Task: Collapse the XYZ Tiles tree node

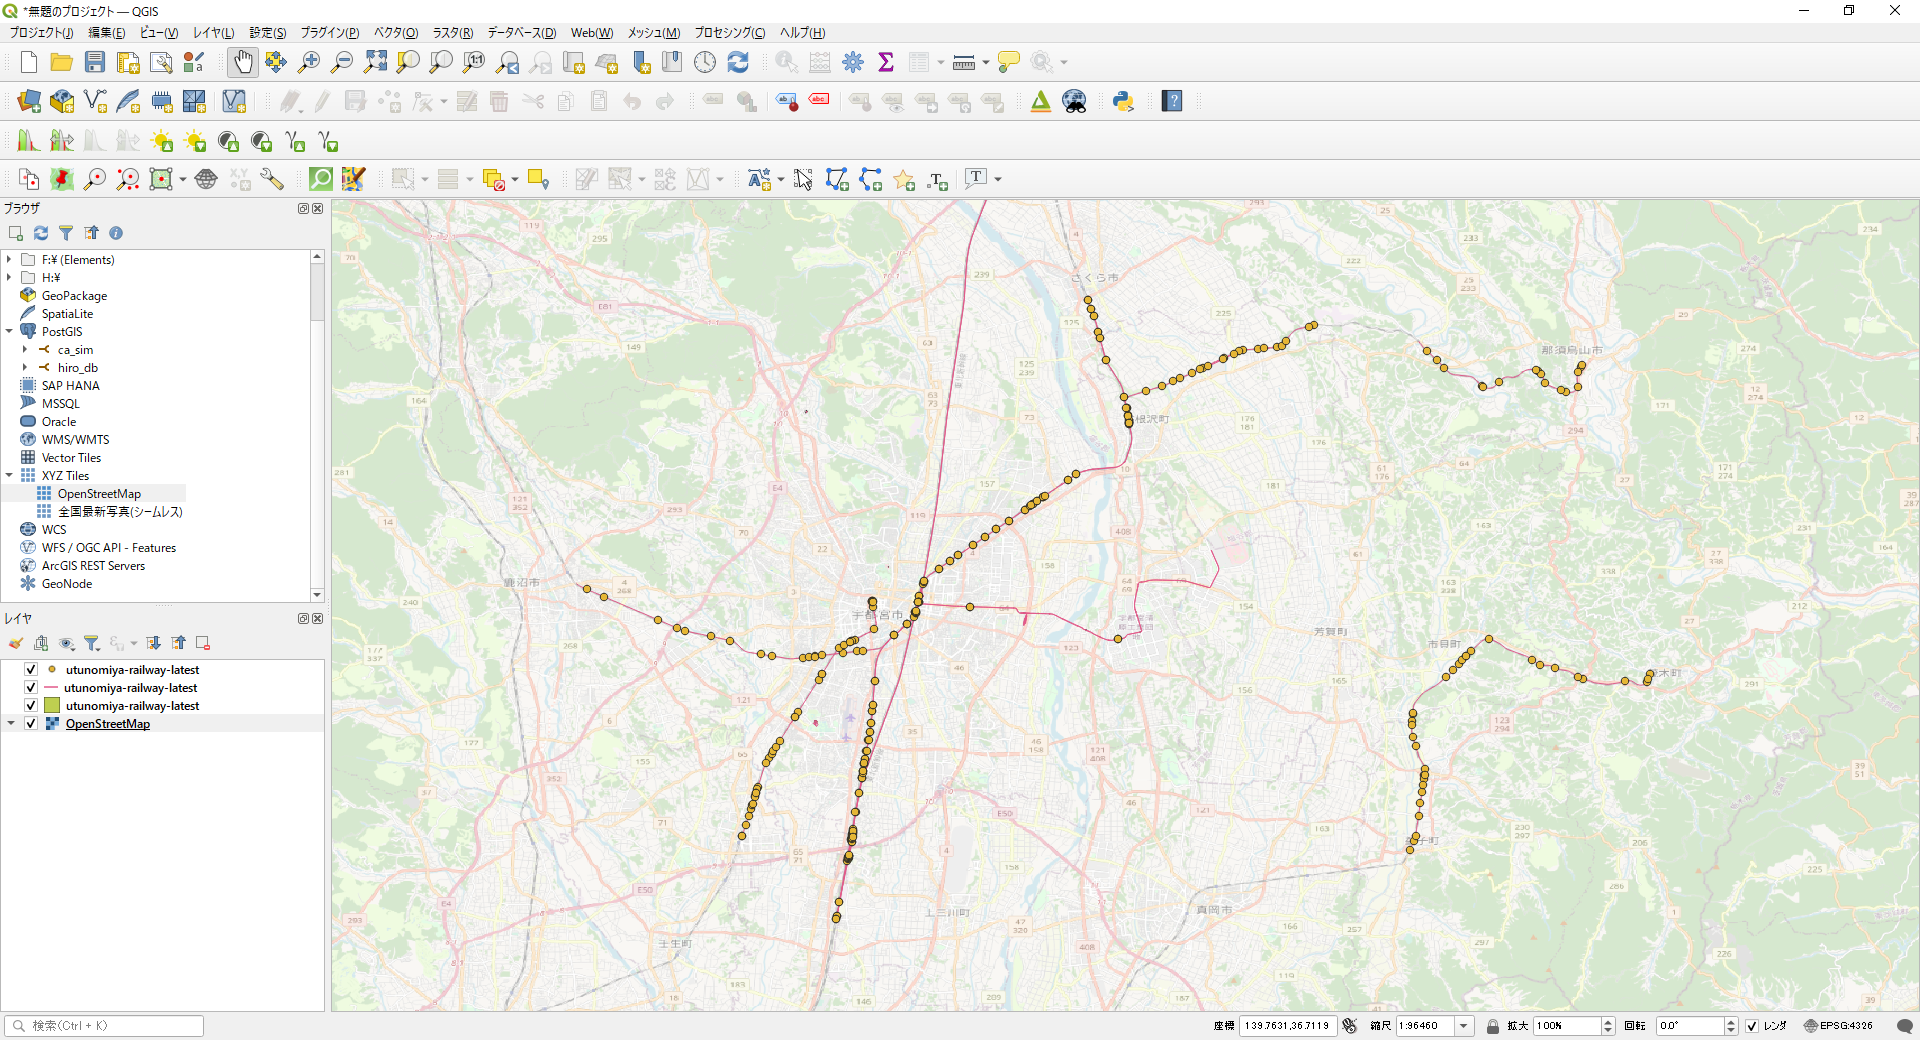Action: 9,476
